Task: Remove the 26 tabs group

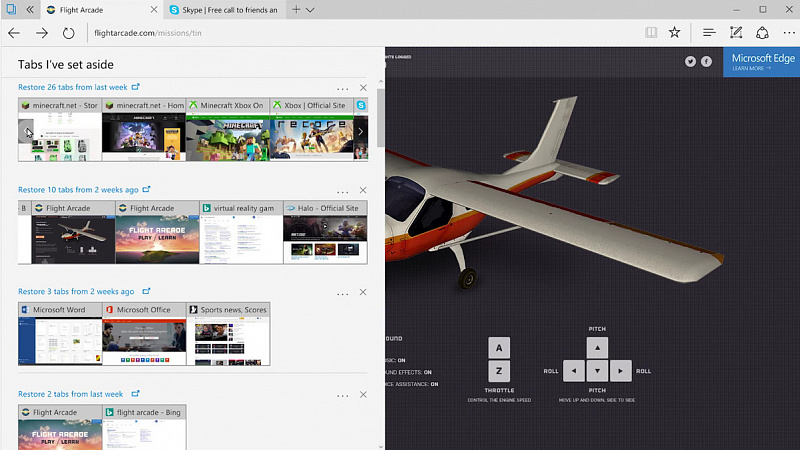Action: (363, 88)
